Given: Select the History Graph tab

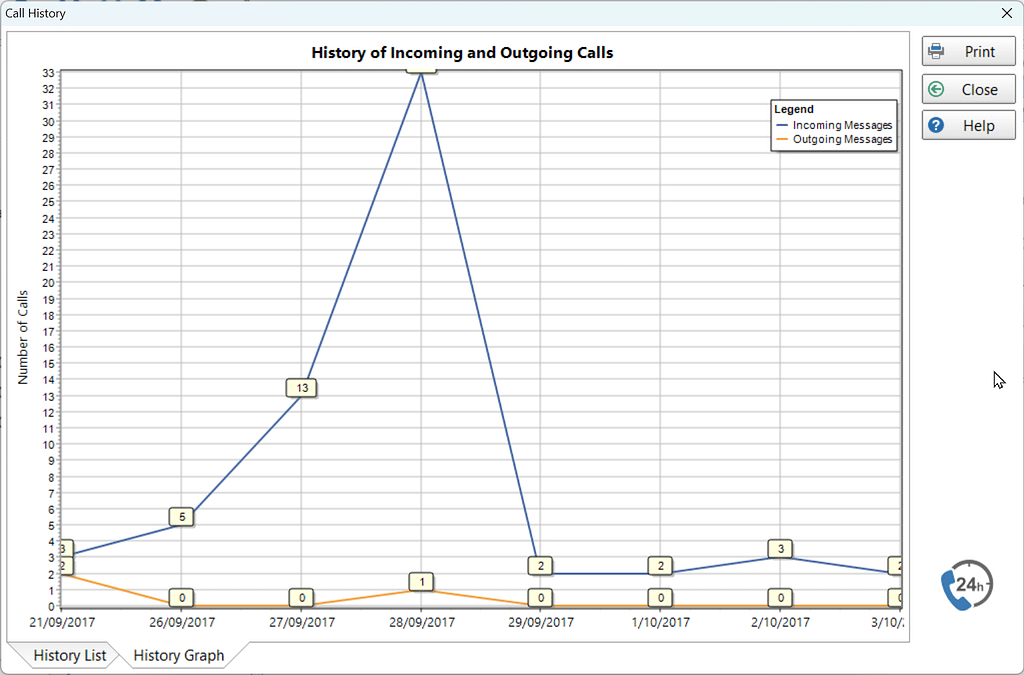Looking at the screenshot, I should pos(178,655).
